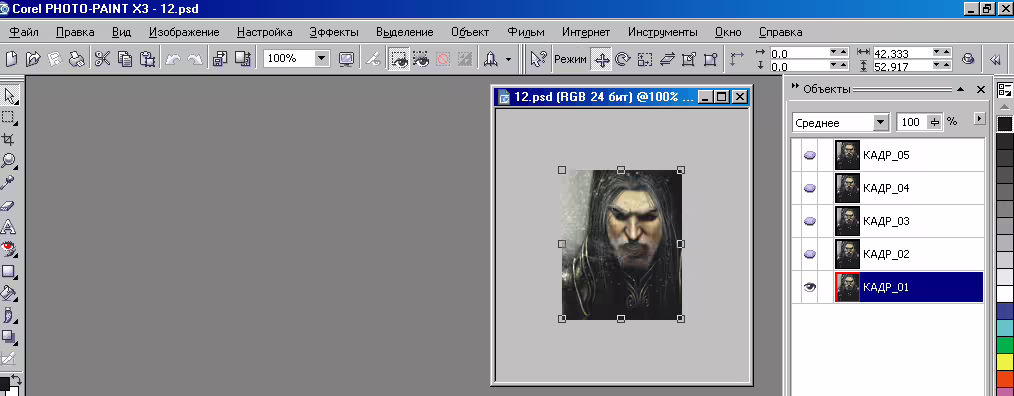Open the Инструменты menu
Viewport: 1014px width, 396px height.
(663, 32)
